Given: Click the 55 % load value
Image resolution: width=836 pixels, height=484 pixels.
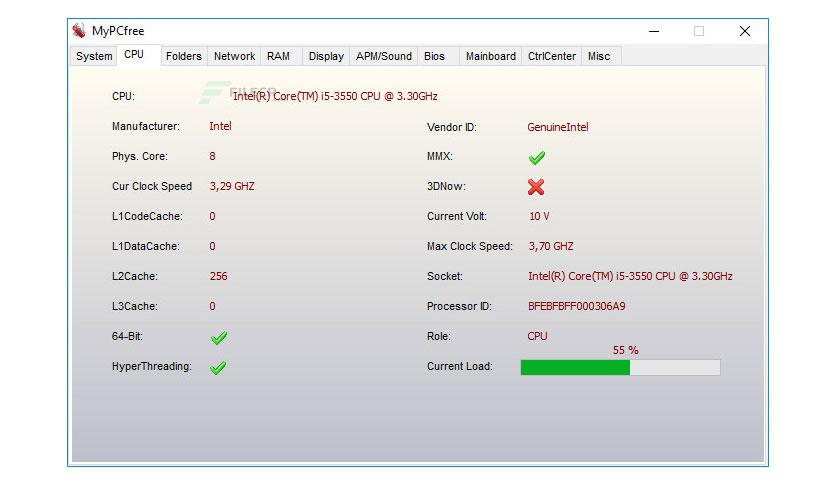Looking at the screenshot, I should click(x=625, y=350).
